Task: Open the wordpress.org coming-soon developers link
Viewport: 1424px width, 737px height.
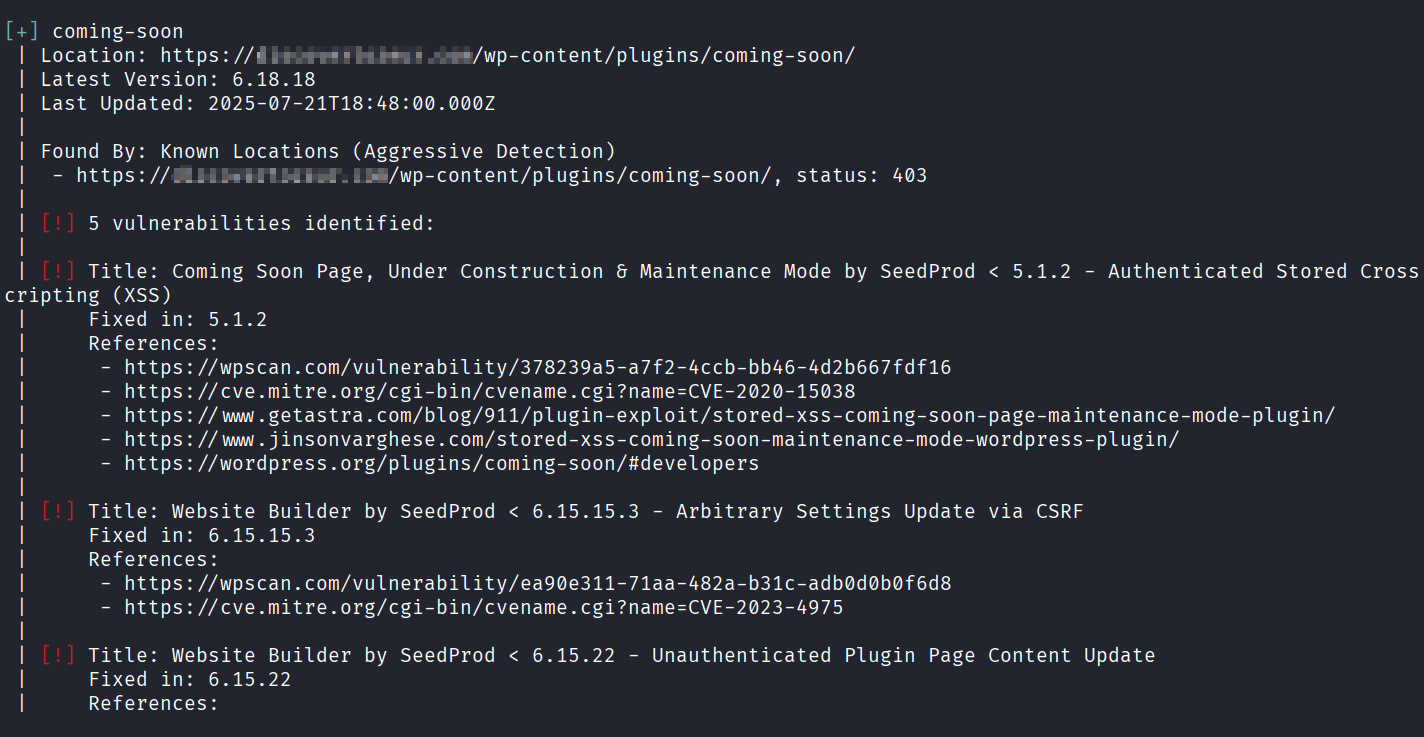Action: coord(441,464)
